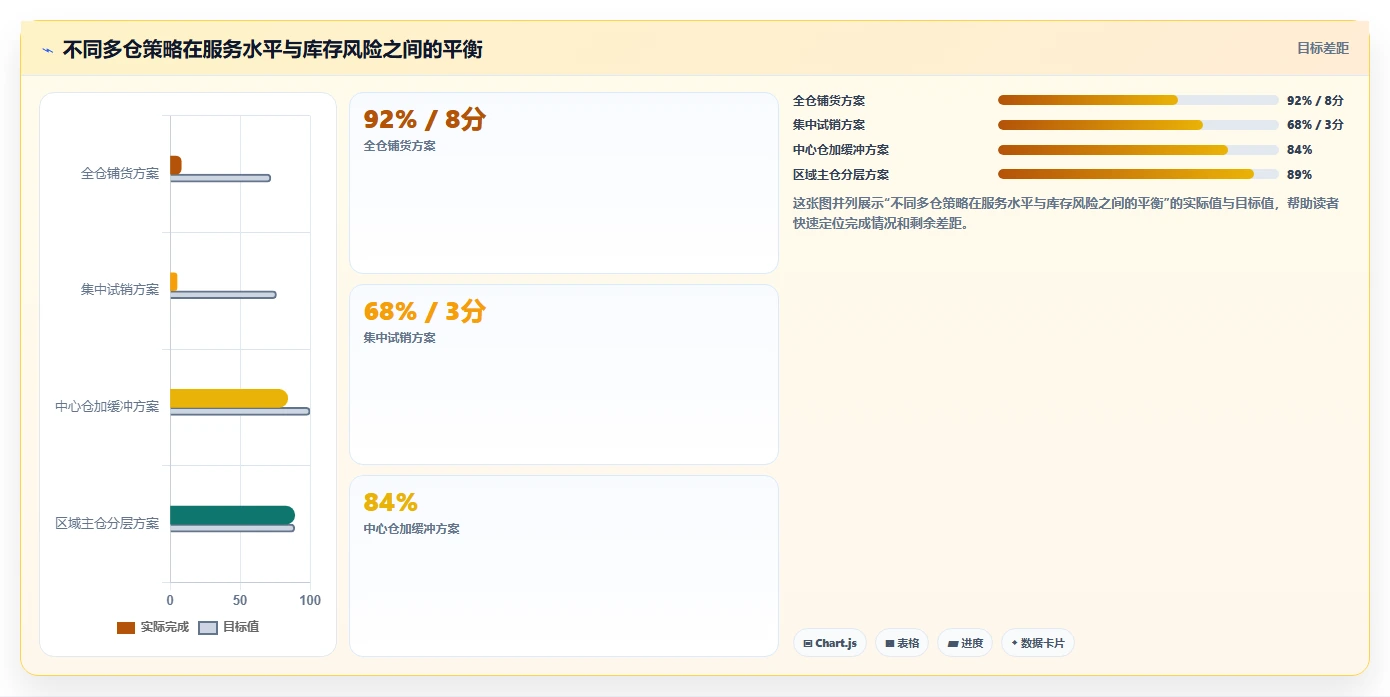Viewport: 1390px width, 697px height.
Task: Click the lightning icon beside the title
Action: pos(47,50)
